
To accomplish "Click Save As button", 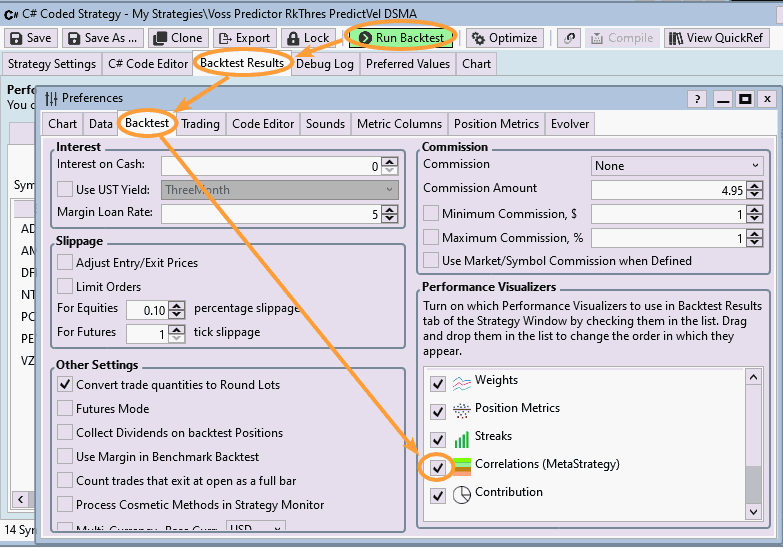I will (102, 38).
